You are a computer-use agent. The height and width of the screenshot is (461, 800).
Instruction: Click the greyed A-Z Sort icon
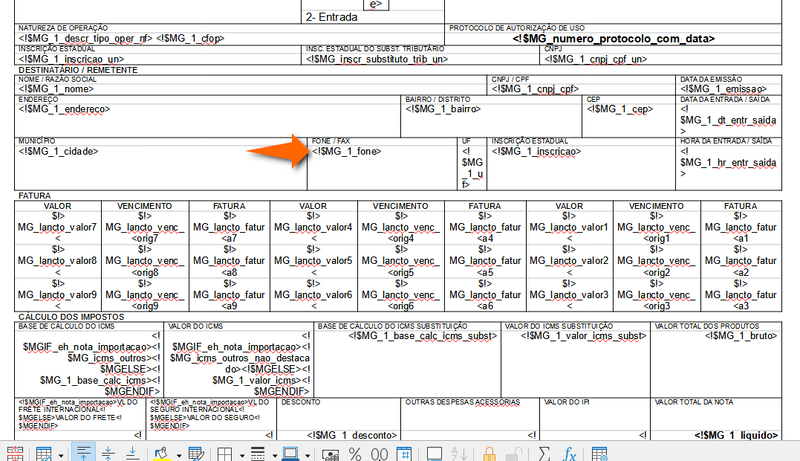[x=459, y=454]
